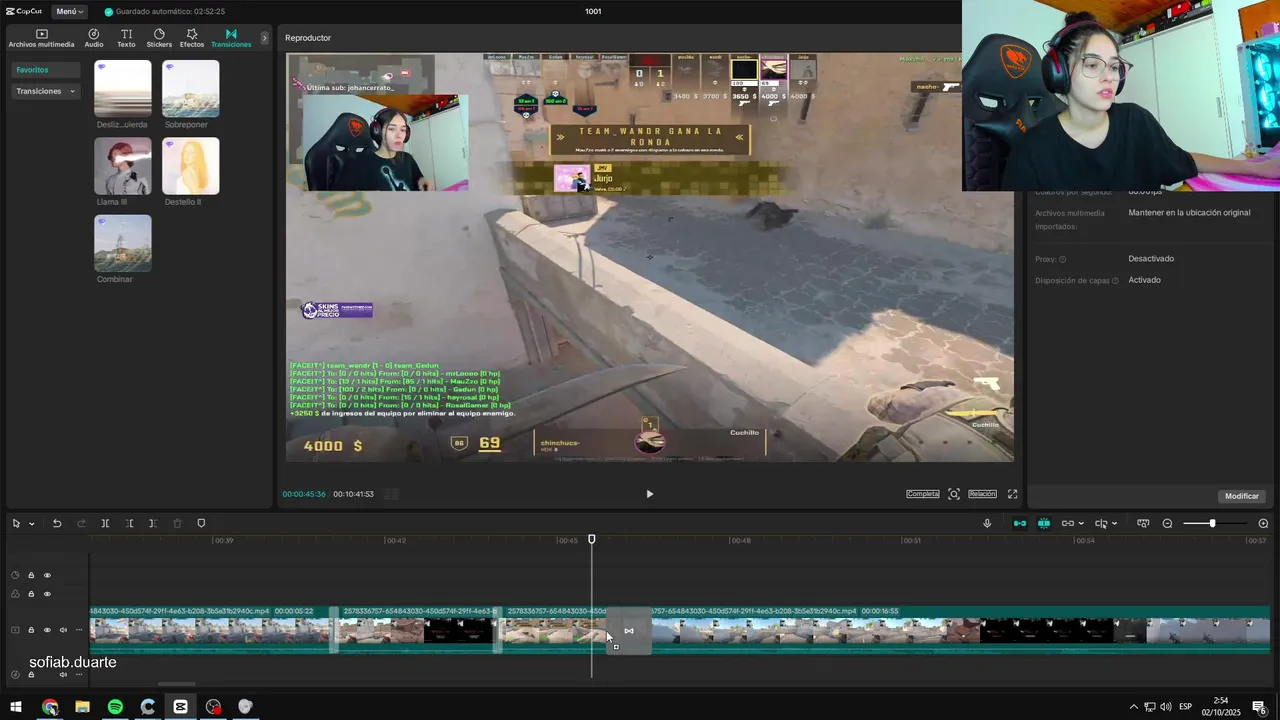Open main video track more options
This screenshot has height=720, width=1280.
[79, 630]
